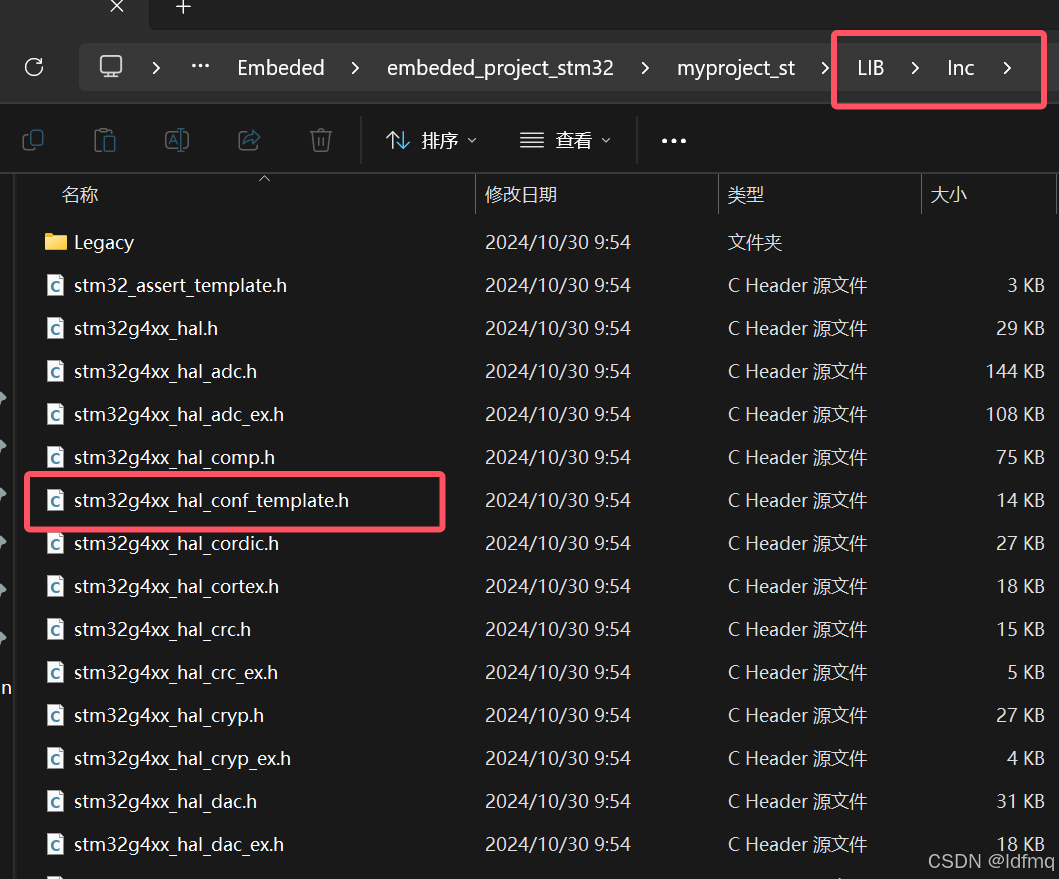Screen dimensions: 1059x879
Task: Open the 查看 (View) dropdown
Action: coord(564,140)
